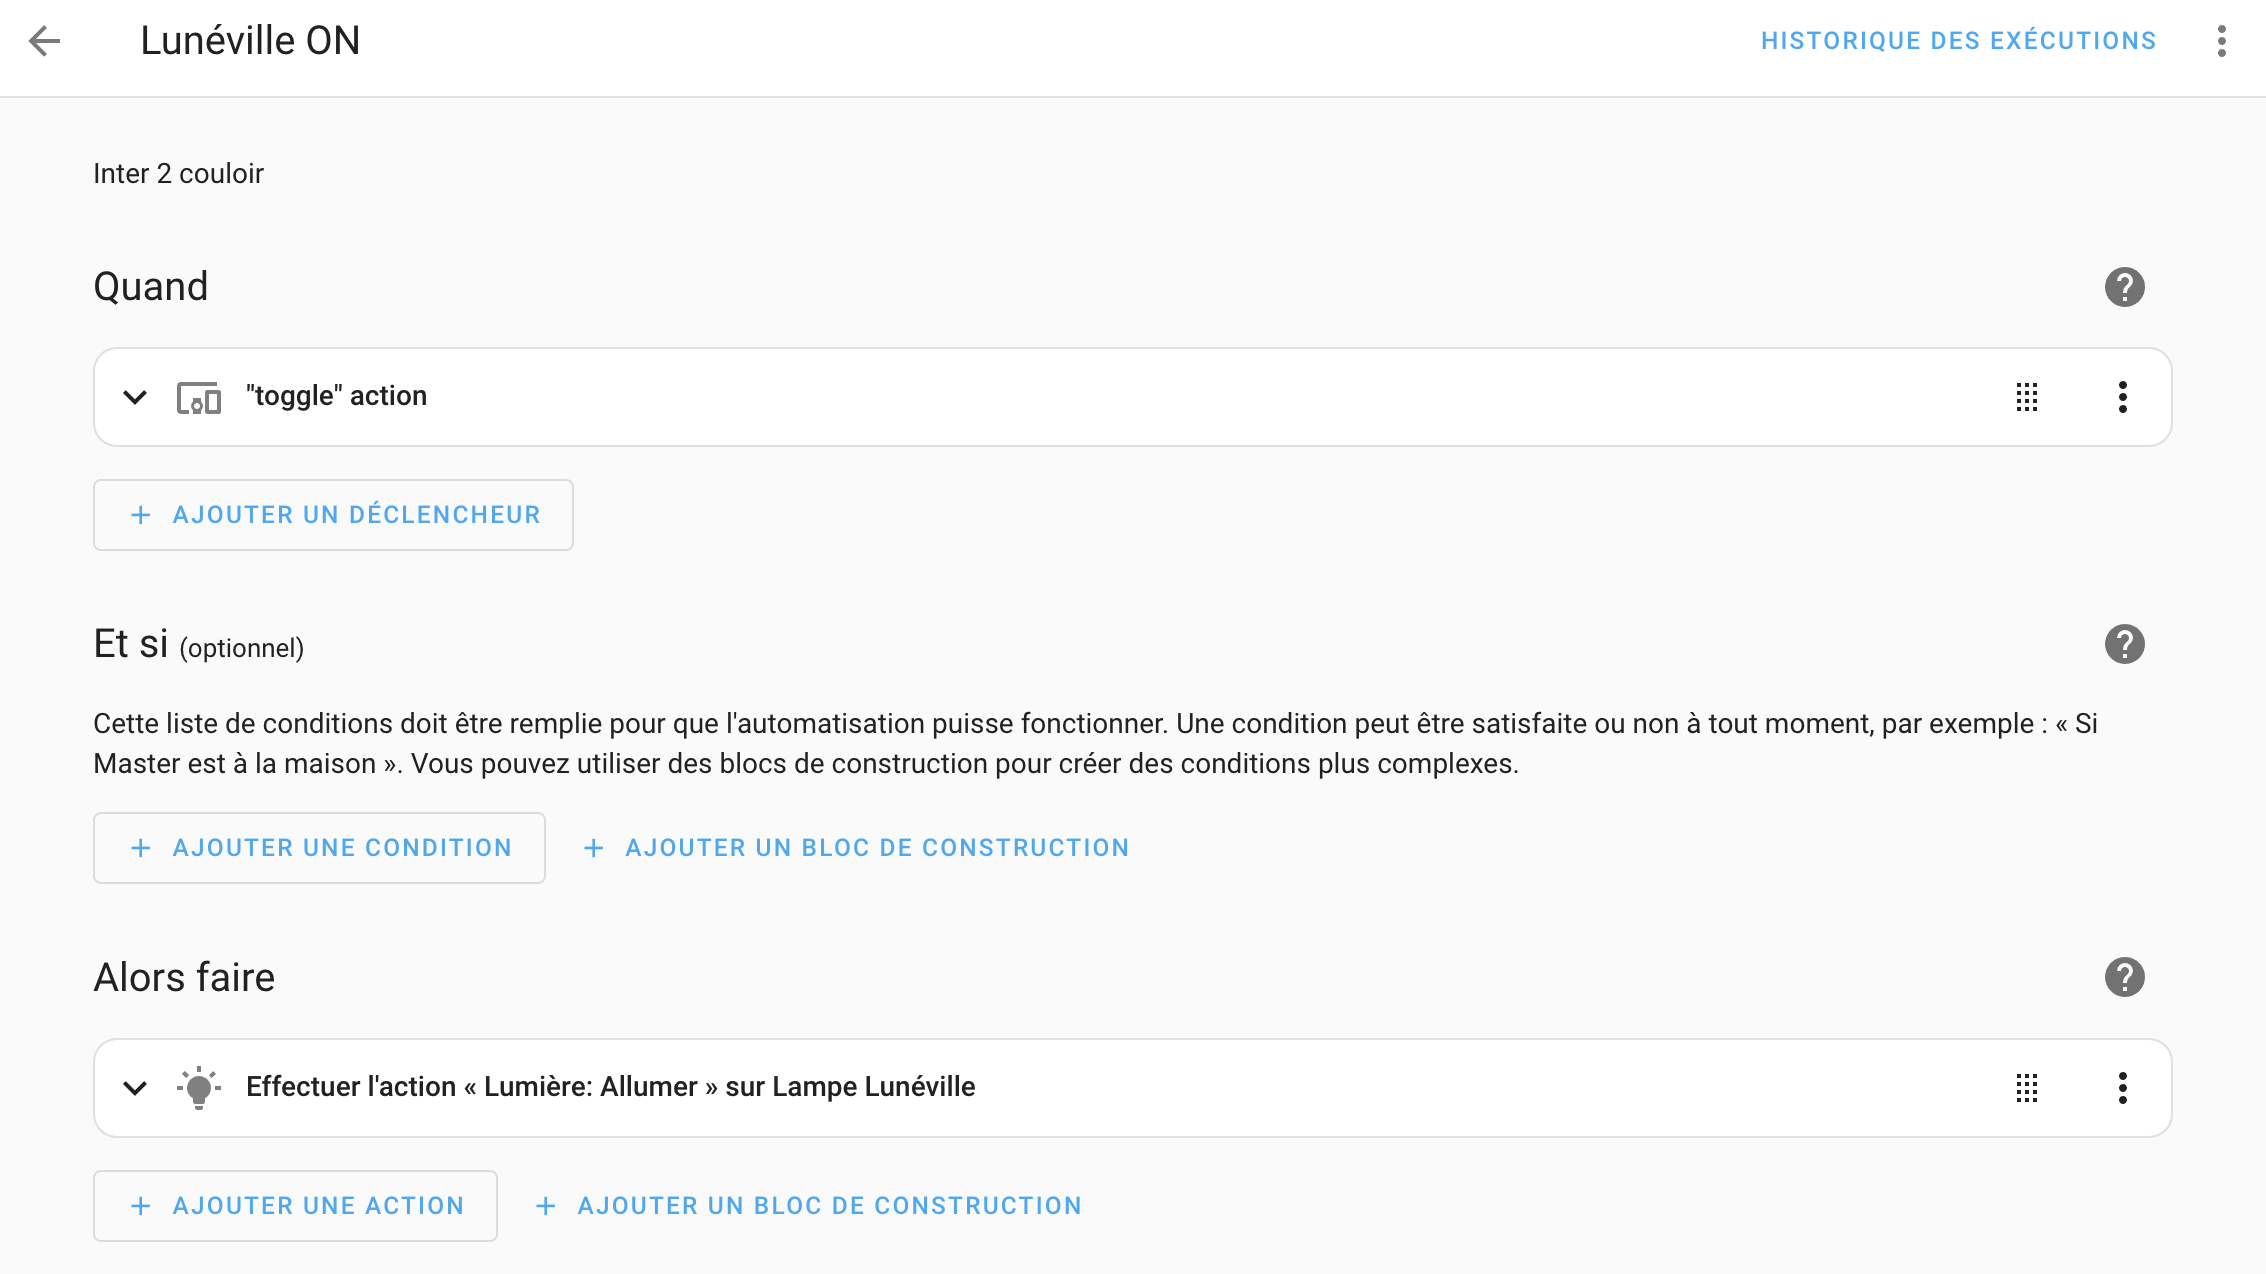This screenshot has width=2266, height=1274.
Task: Click the Alors faire section heading
Action: 184,977
